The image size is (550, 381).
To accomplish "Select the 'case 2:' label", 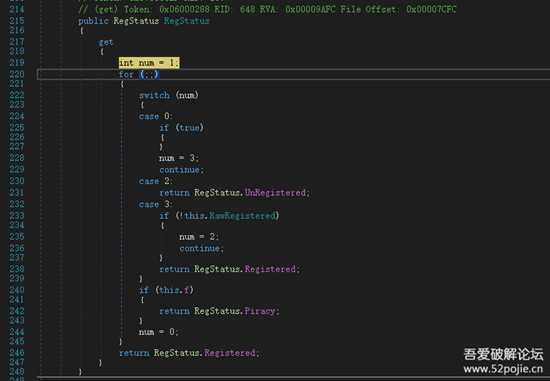I will click(x=155, y=181).
